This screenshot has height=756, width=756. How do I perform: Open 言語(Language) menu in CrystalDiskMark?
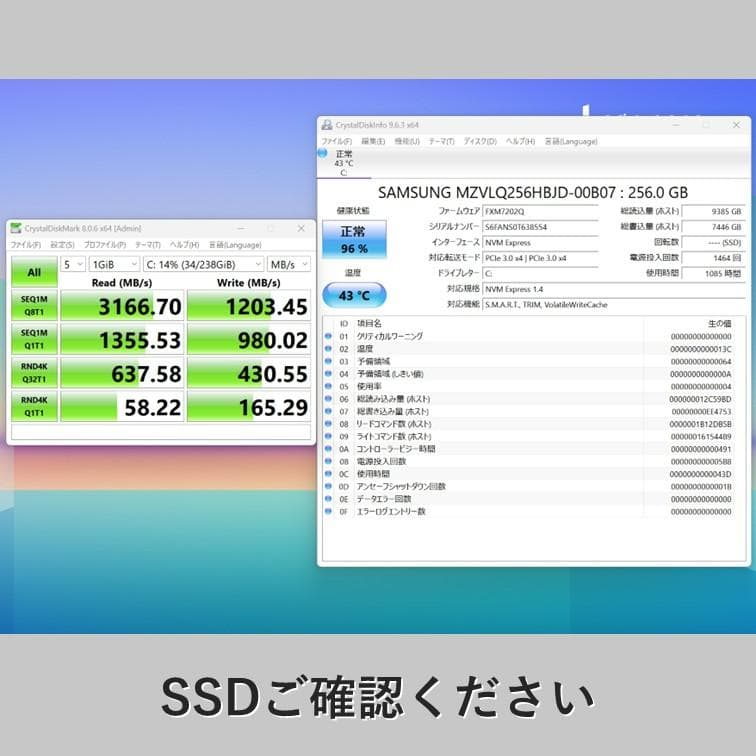click(235, 245)
